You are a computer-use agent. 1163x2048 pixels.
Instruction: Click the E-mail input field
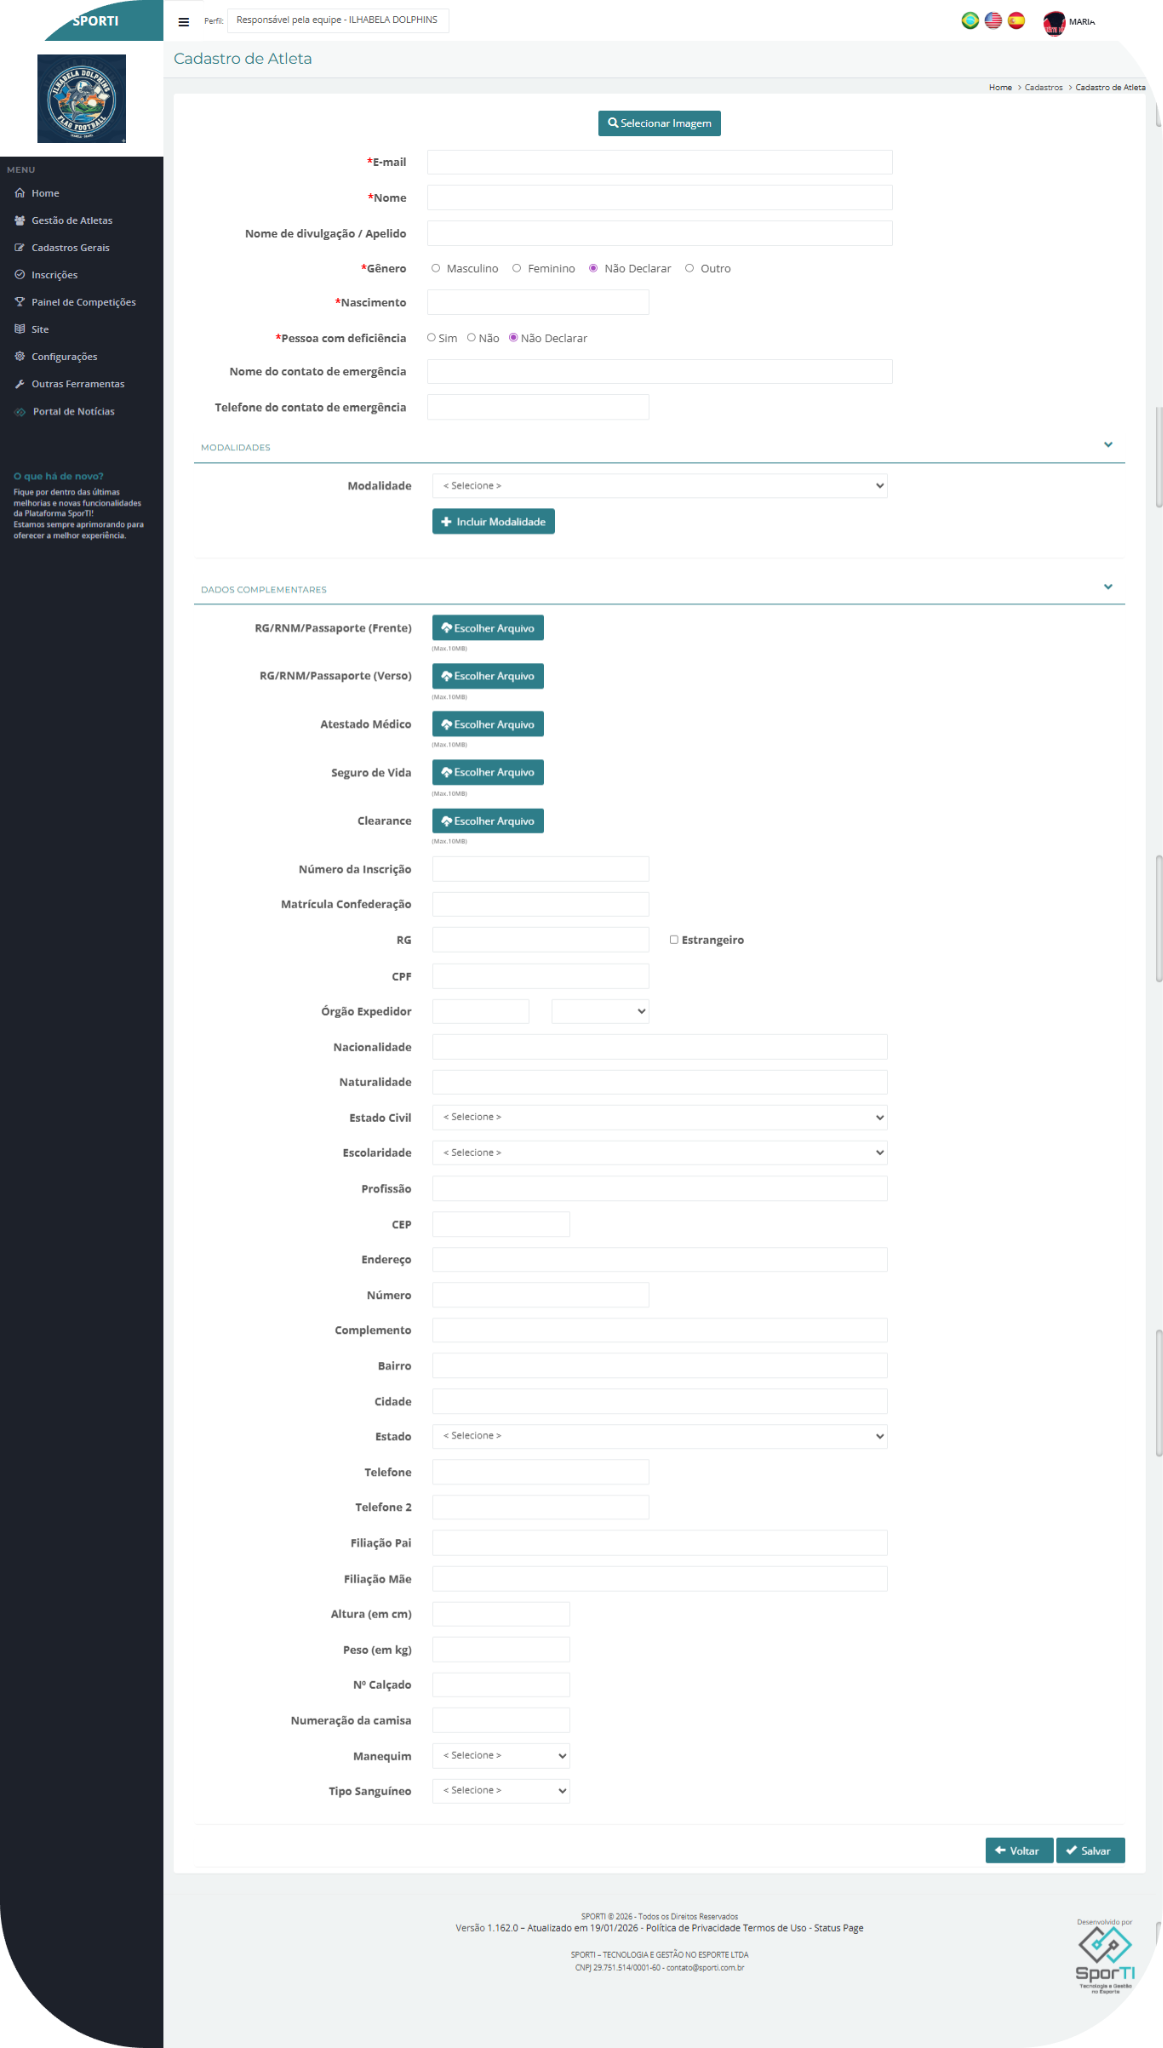[659, 162]
